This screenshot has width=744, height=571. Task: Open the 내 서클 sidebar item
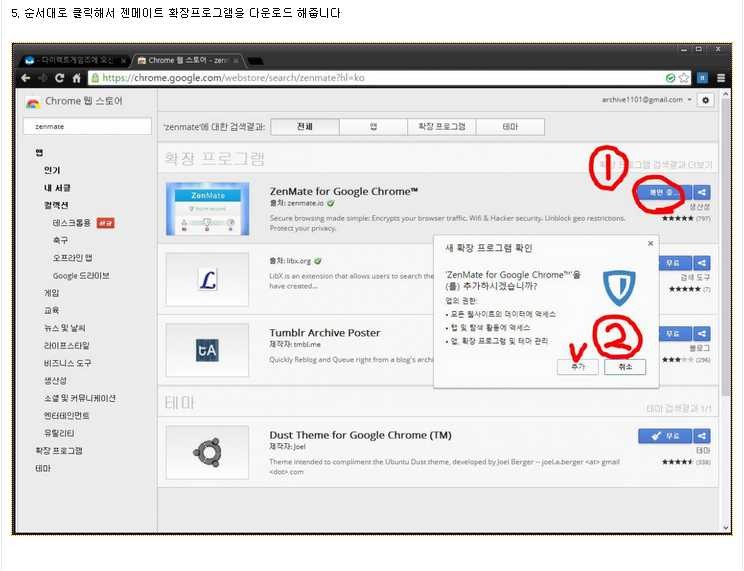click(x=57, y=187)
